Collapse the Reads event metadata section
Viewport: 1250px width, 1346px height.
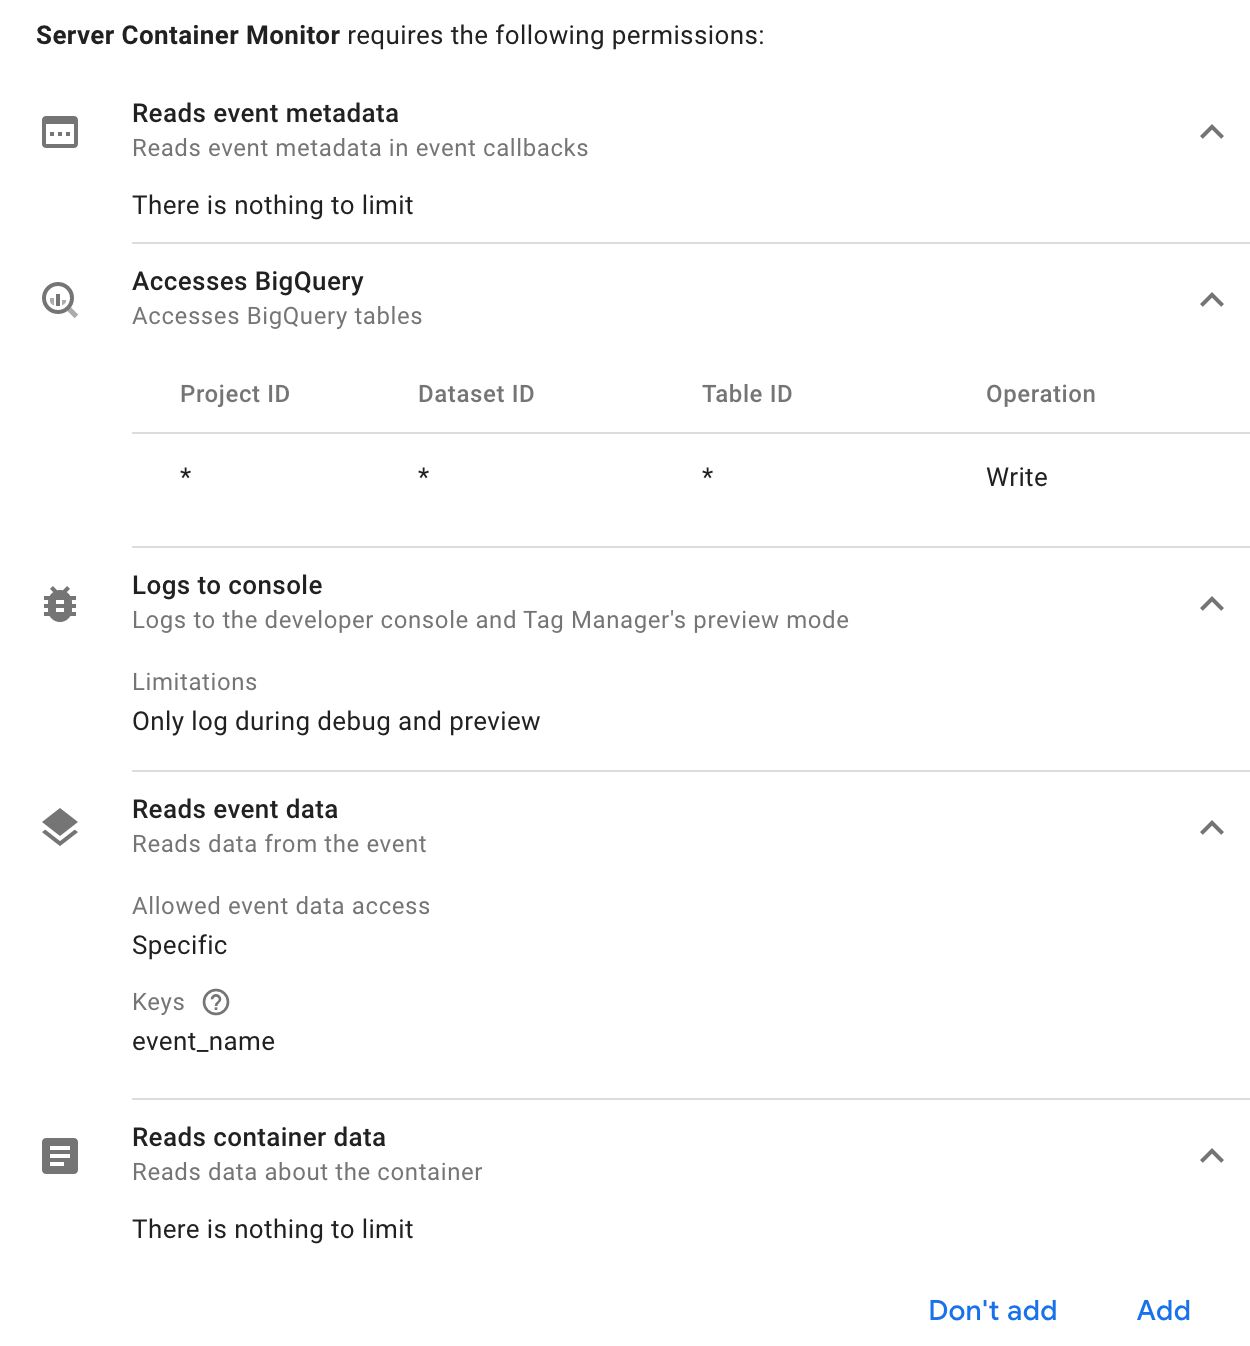click(1212, 132)
